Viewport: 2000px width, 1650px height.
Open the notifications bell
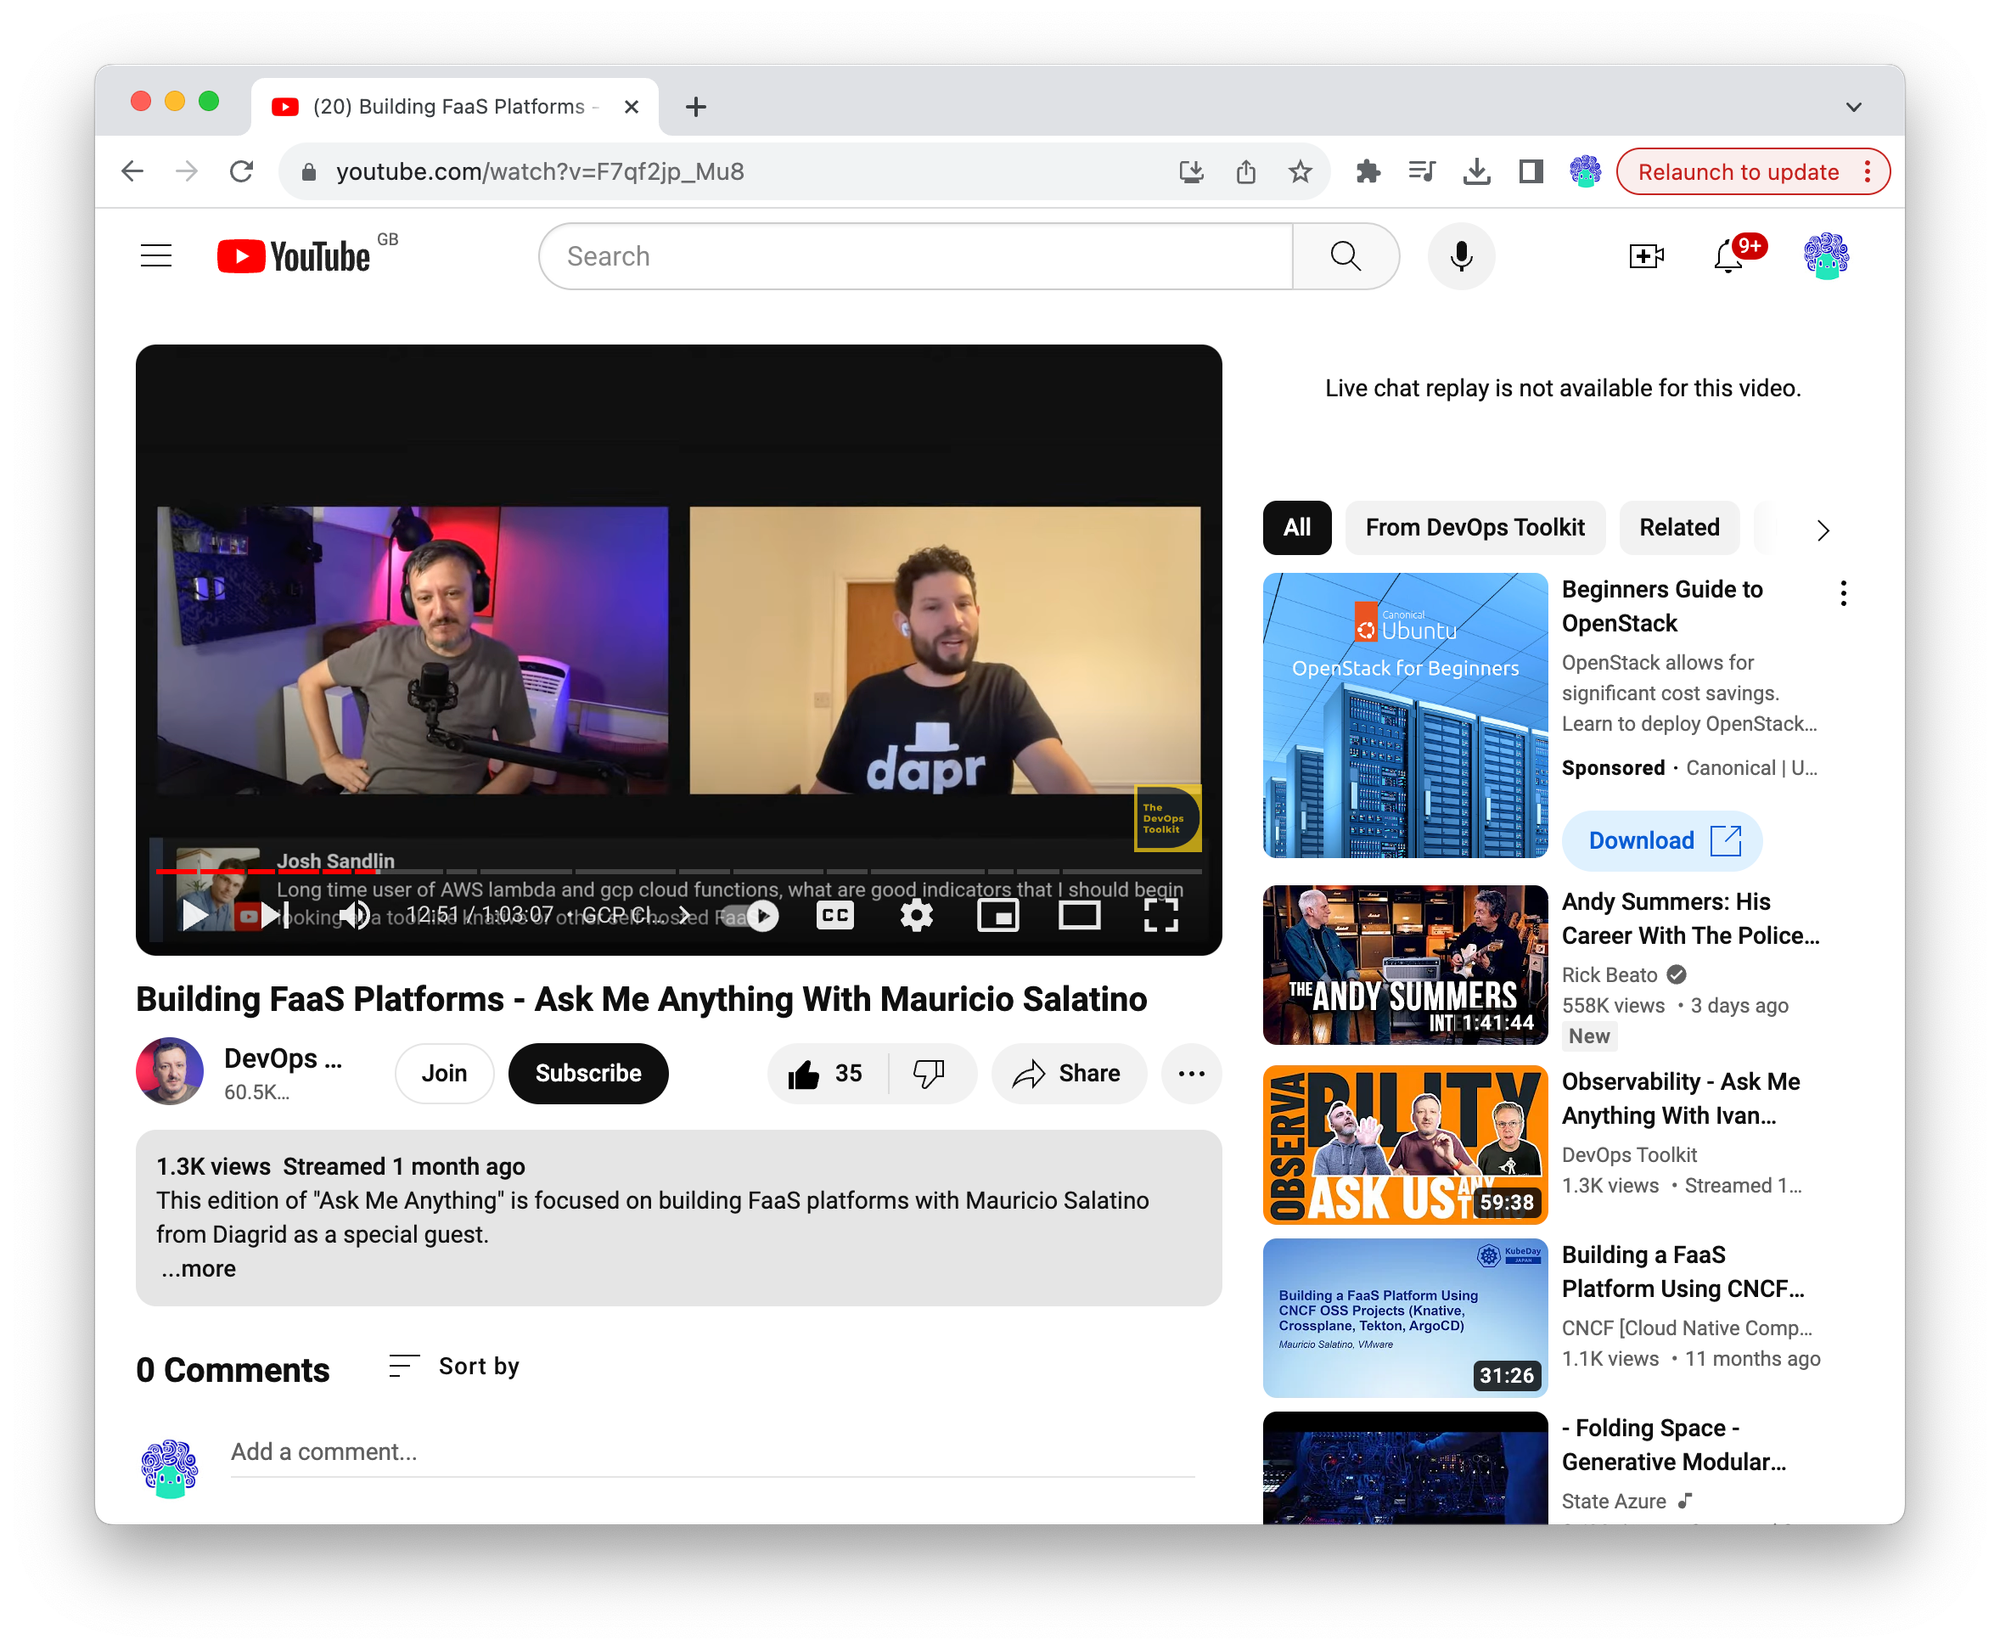coord(1728,256)
